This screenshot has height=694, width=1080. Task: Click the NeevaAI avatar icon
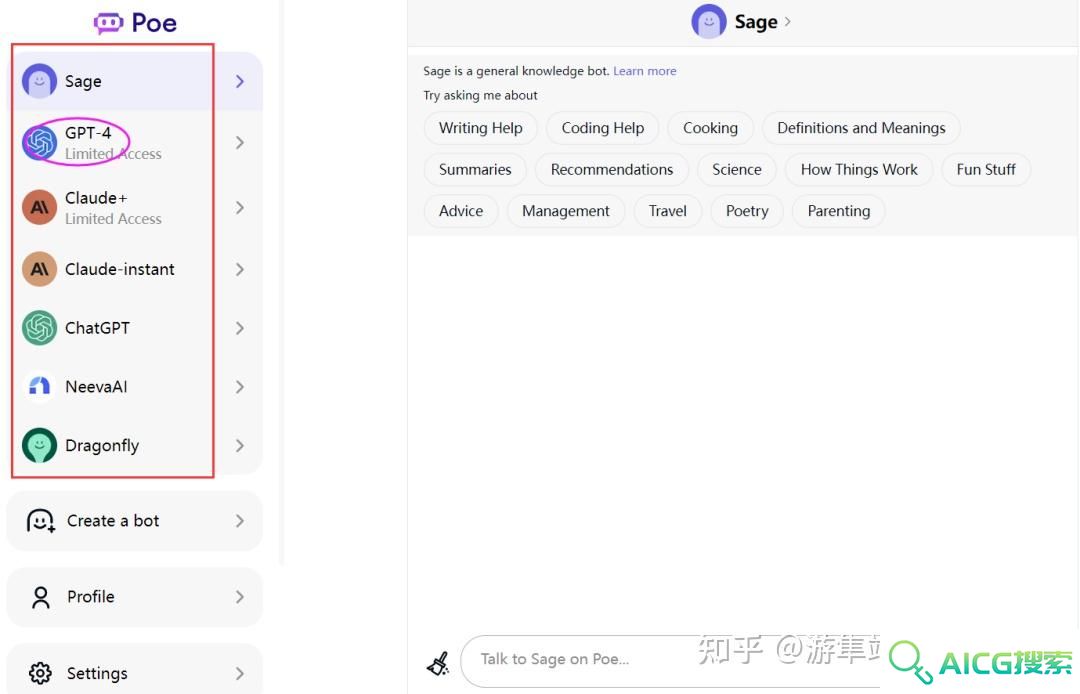[x=39, y=386]
